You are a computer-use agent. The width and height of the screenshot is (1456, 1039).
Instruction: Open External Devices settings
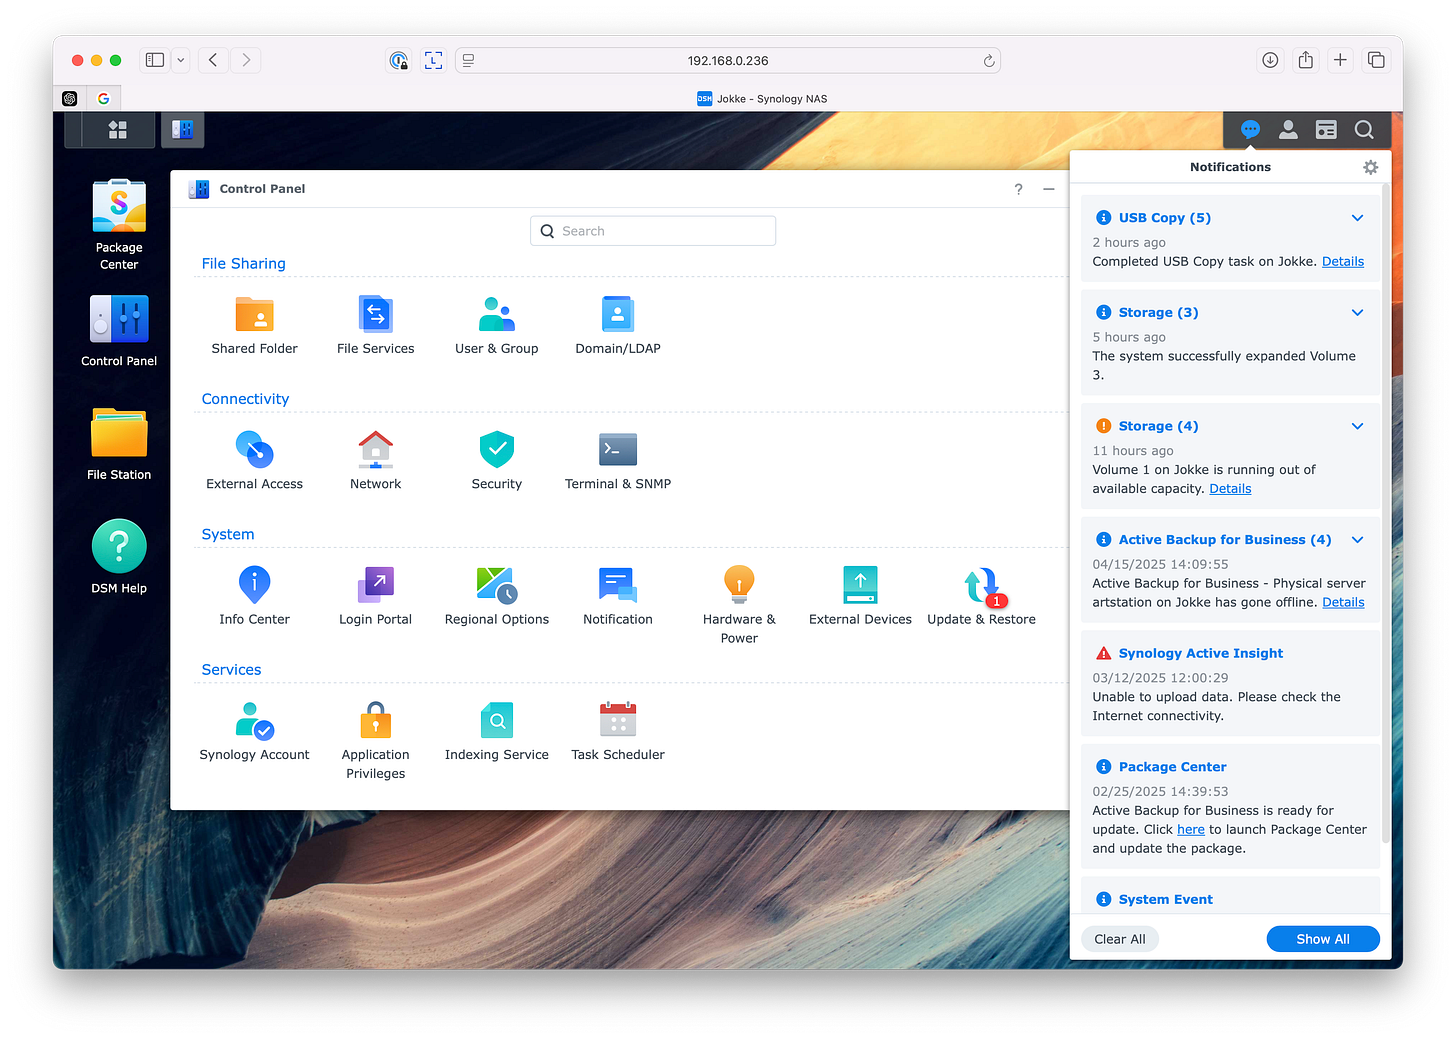860,596
